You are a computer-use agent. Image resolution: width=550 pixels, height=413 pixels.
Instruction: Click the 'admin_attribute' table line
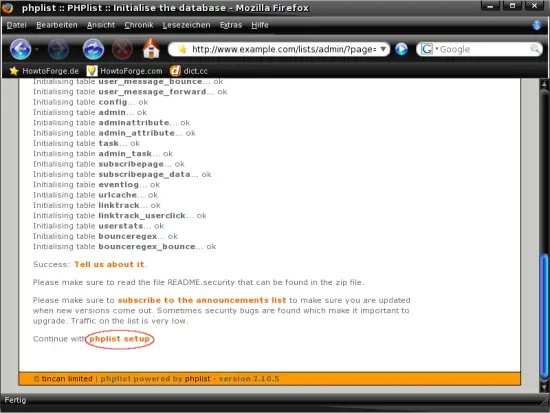tap(114, 133)
